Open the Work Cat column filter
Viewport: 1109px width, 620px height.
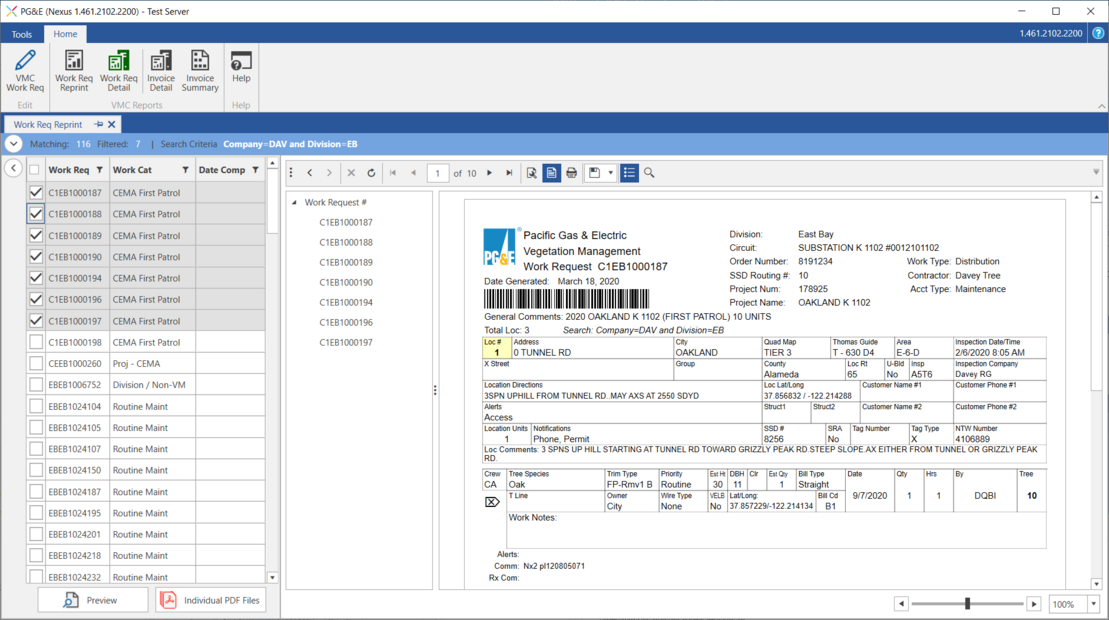tap(185, 170)
